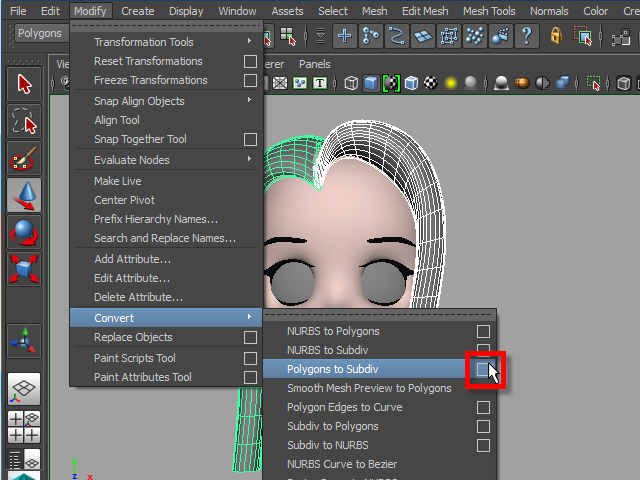
Task: Activate the Lasso select tool
Action: 24,121
